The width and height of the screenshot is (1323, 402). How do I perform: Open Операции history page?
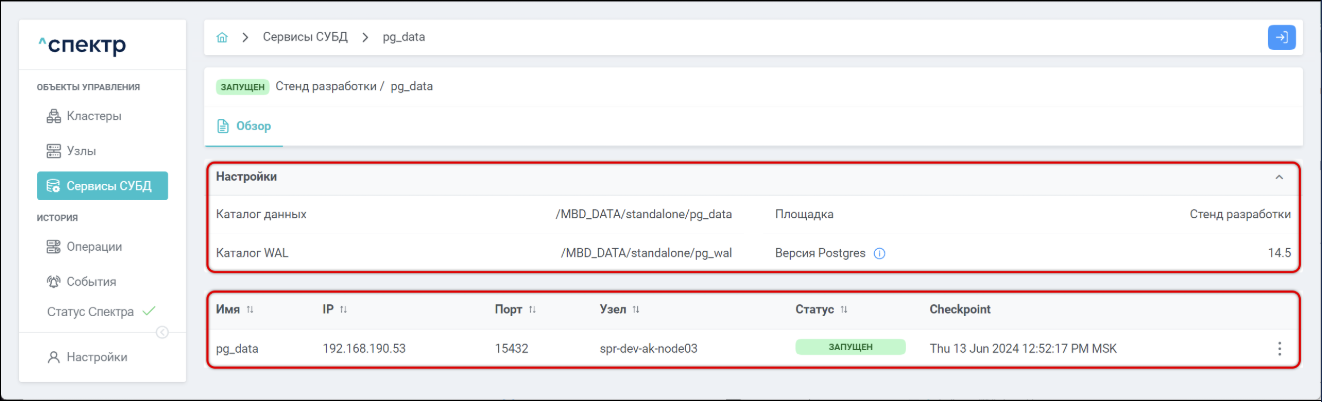94,247
